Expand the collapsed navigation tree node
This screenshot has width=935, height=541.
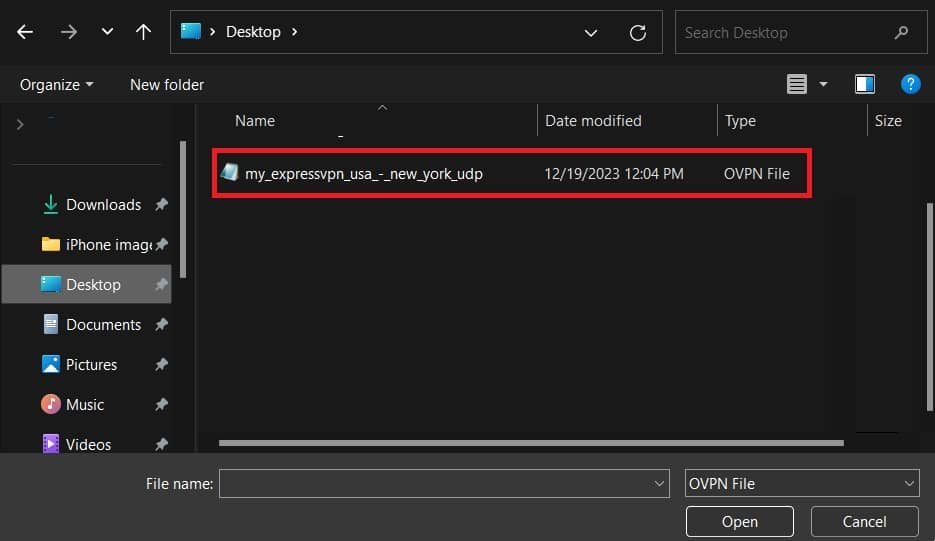(x=20, y=124)
